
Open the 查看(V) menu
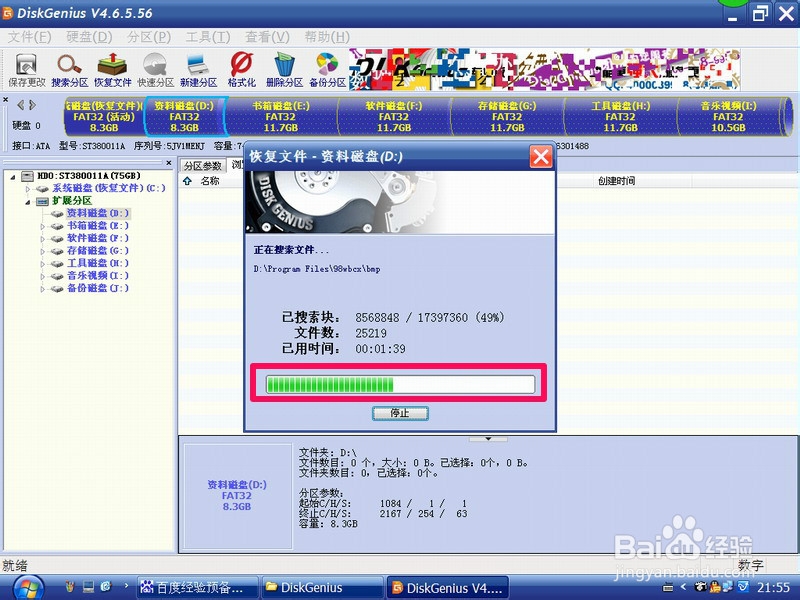[x=267, y=37]
